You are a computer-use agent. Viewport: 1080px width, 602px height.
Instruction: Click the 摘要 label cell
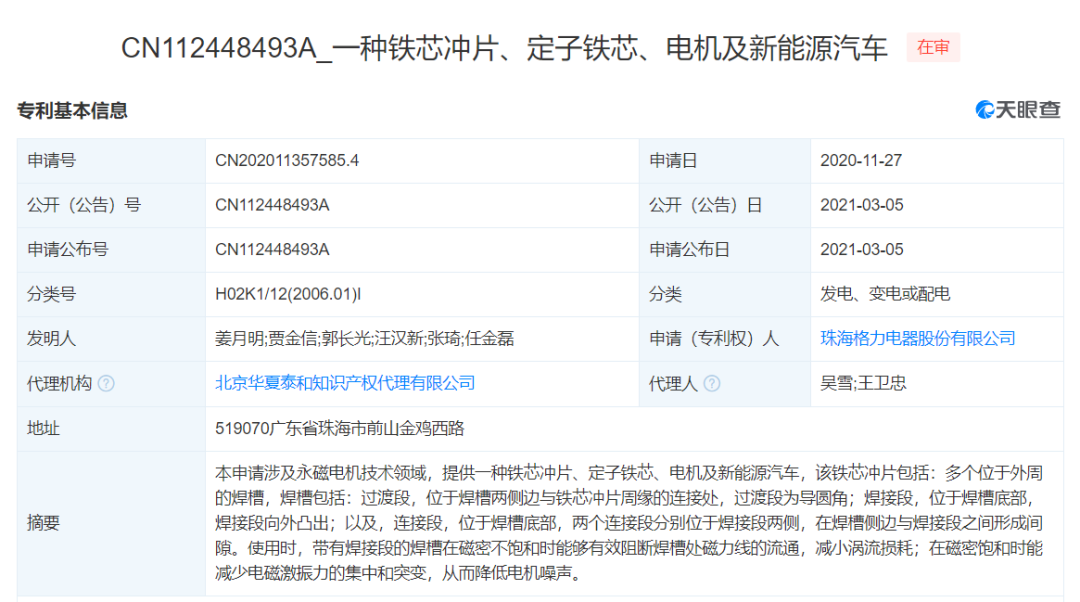point(112,523)
